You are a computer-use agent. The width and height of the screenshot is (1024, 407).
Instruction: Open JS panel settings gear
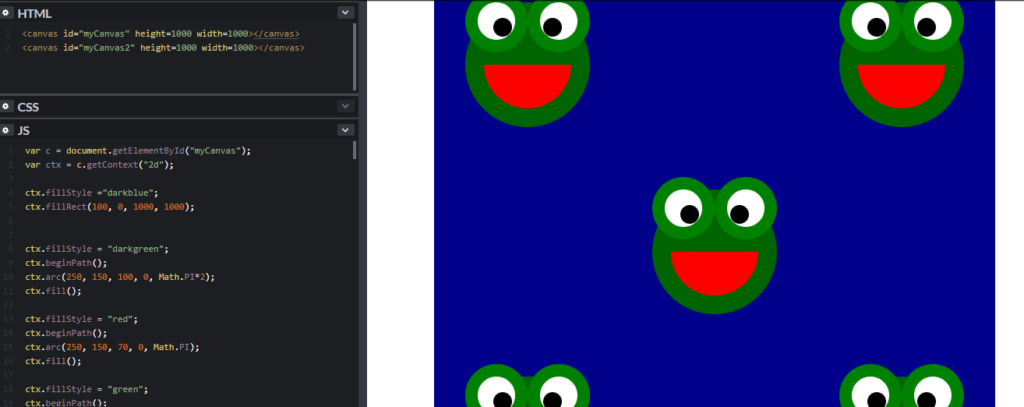6,130
